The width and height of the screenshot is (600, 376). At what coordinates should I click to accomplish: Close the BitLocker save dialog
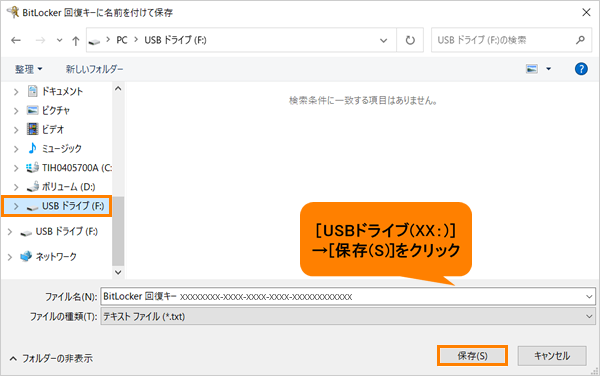(x=586, y=12)
